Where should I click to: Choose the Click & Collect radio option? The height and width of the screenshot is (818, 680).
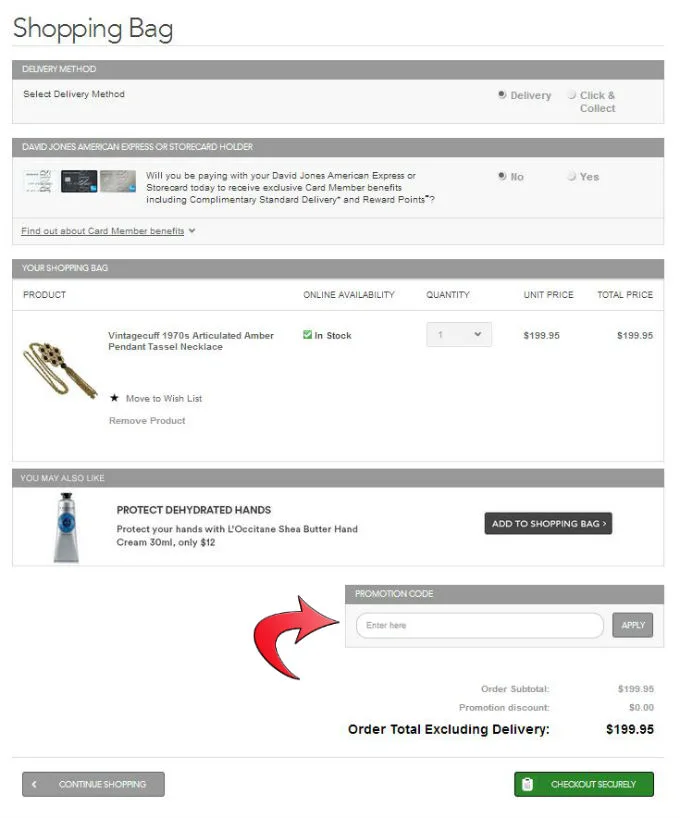tap(571, 94)
